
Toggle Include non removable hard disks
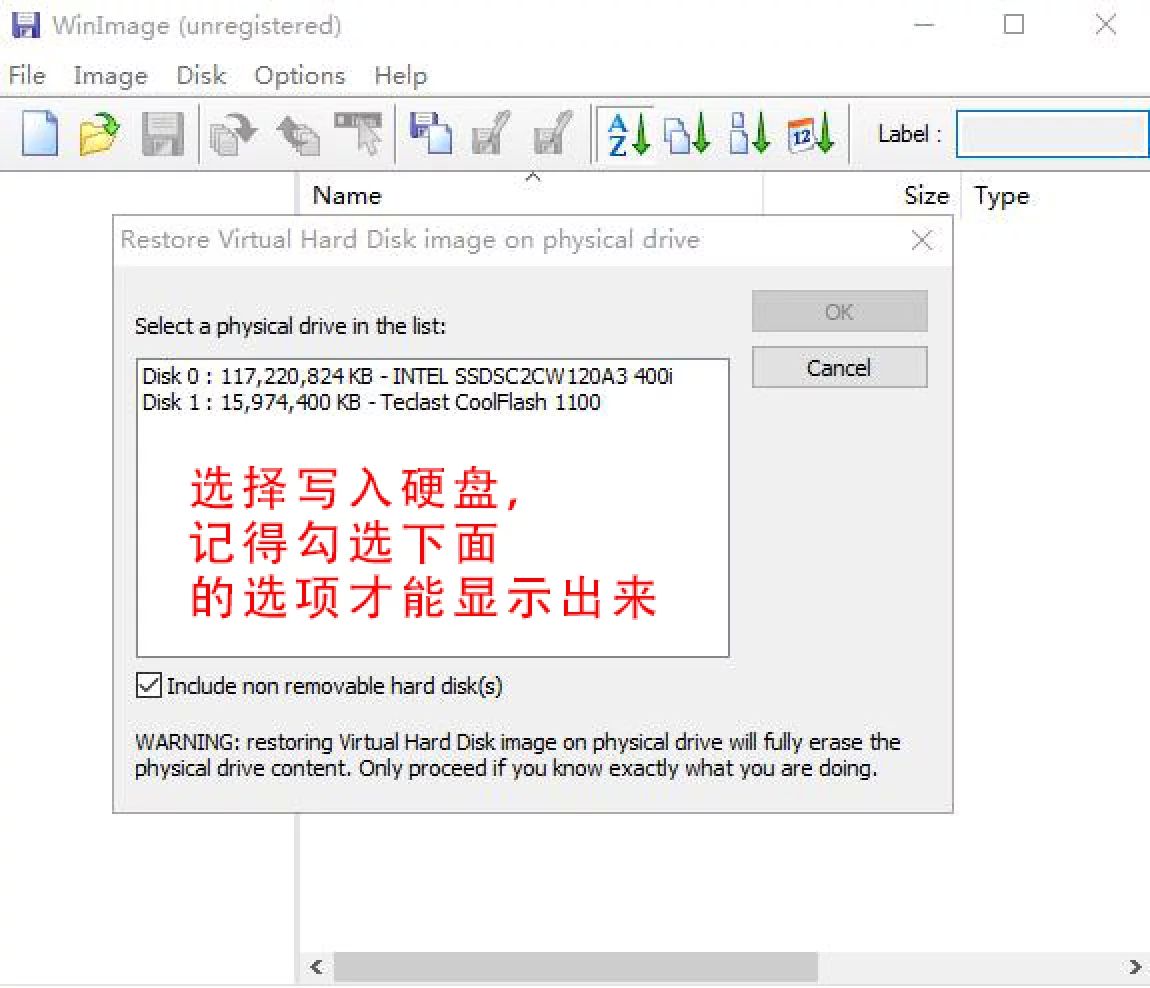pyautogui.click(x=148, y=685)
